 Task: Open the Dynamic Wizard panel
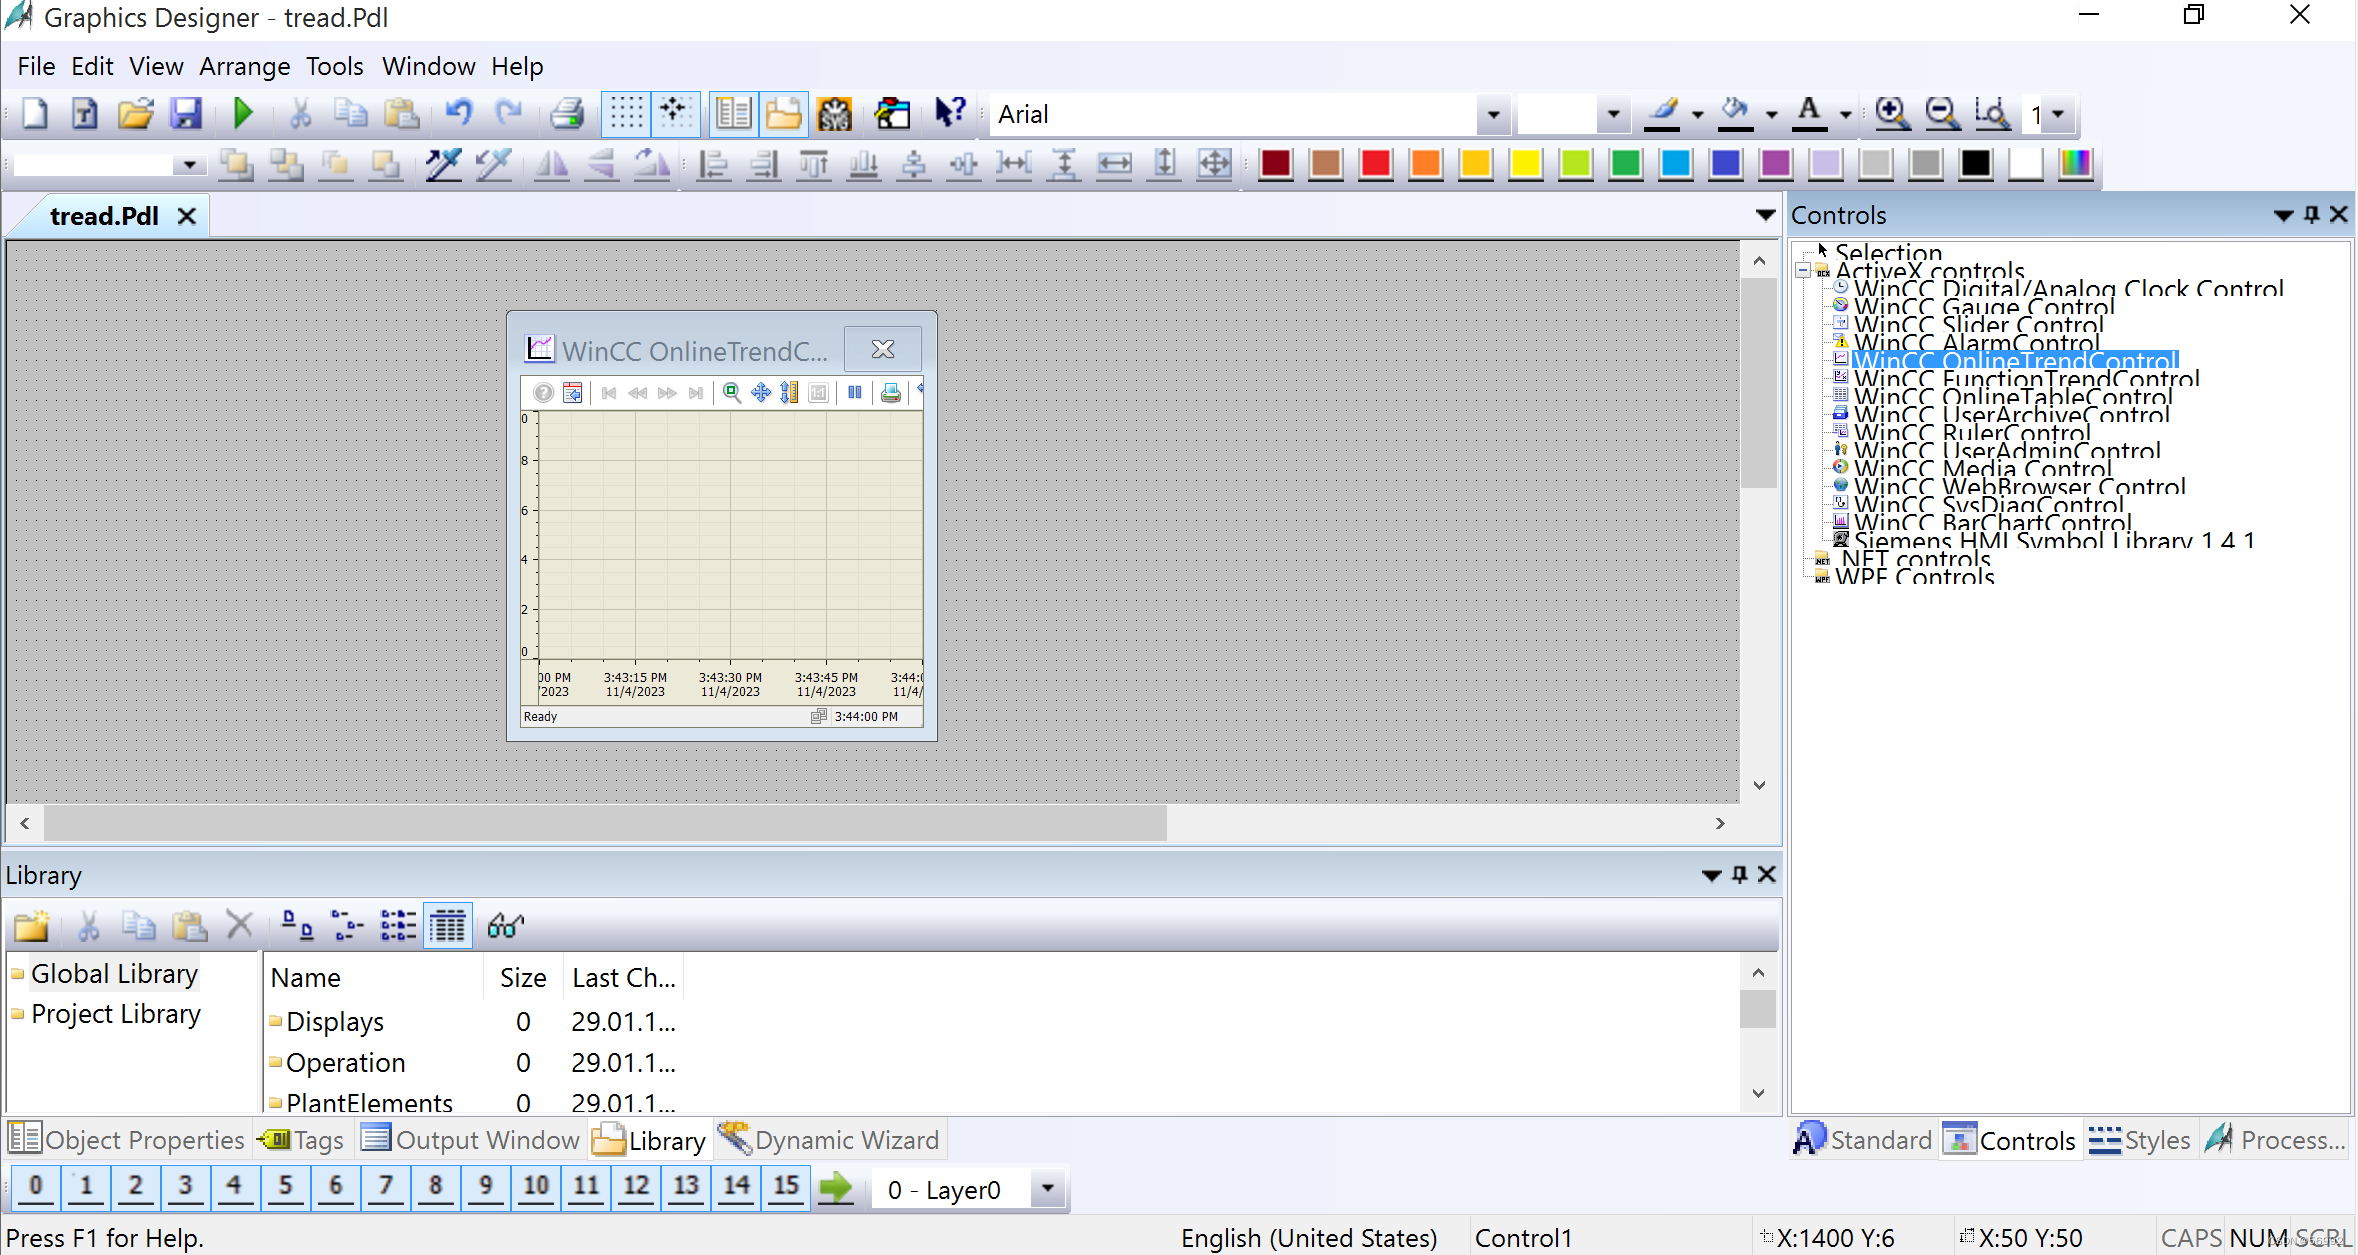pyautogui.click(x=830, y=1139)
